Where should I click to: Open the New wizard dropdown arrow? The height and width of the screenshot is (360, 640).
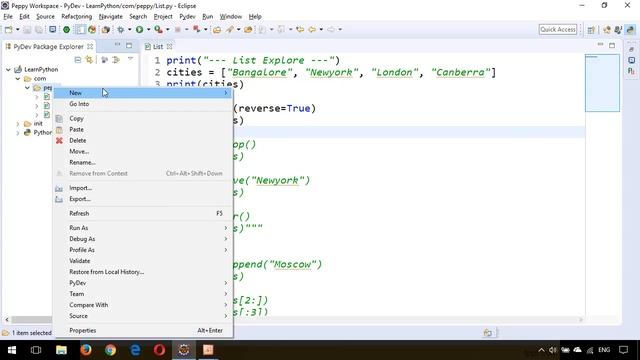point(18,29)
